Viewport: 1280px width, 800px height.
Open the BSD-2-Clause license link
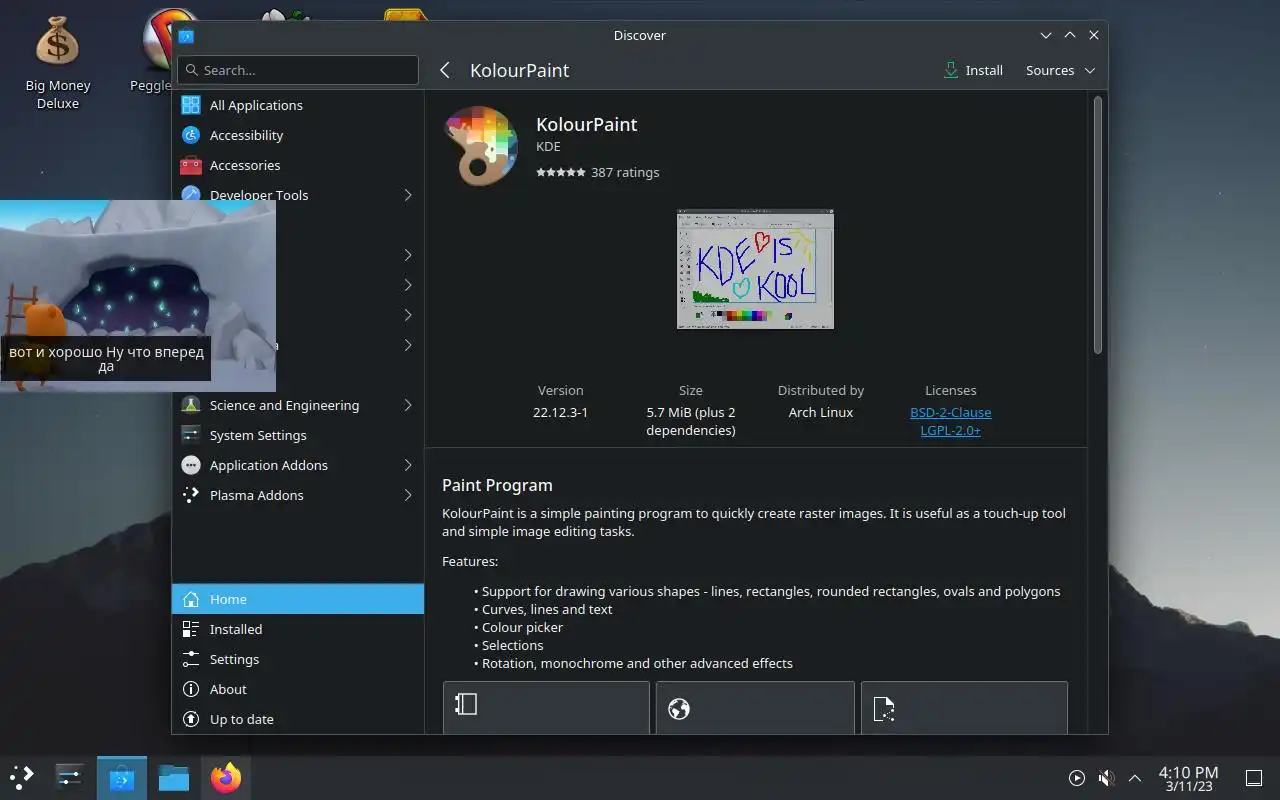click(x=950, y=412)
